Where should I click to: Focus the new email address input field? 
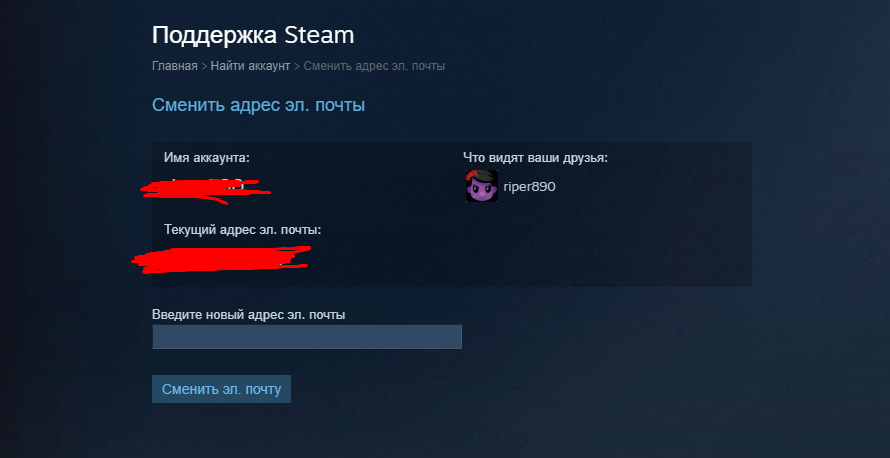point(307,337)
